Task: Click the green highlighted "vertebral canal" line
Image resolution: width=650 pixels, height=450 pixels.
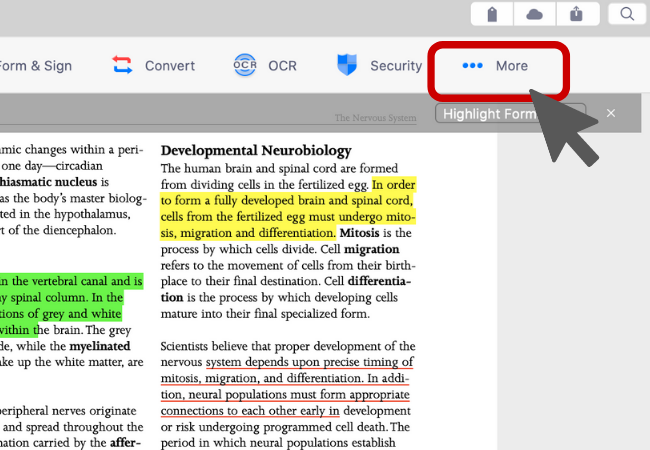Action: point(71,281)
